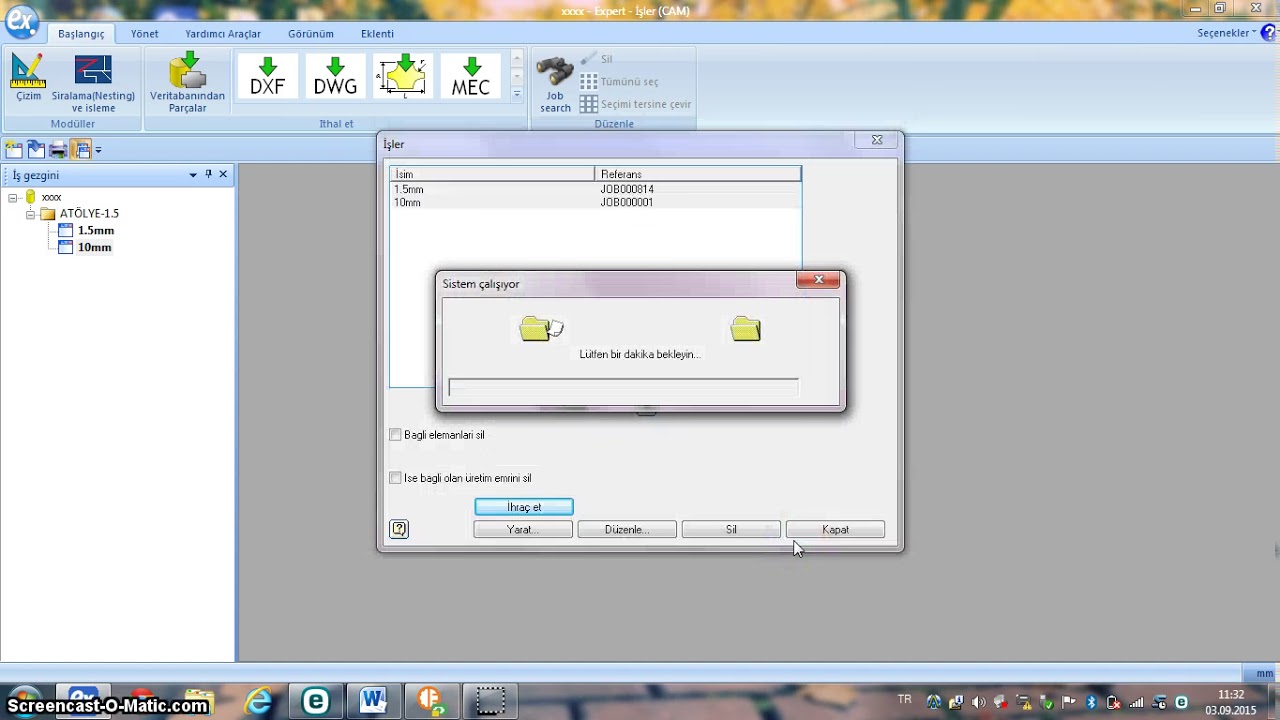Select xxxx database root node

51,197
